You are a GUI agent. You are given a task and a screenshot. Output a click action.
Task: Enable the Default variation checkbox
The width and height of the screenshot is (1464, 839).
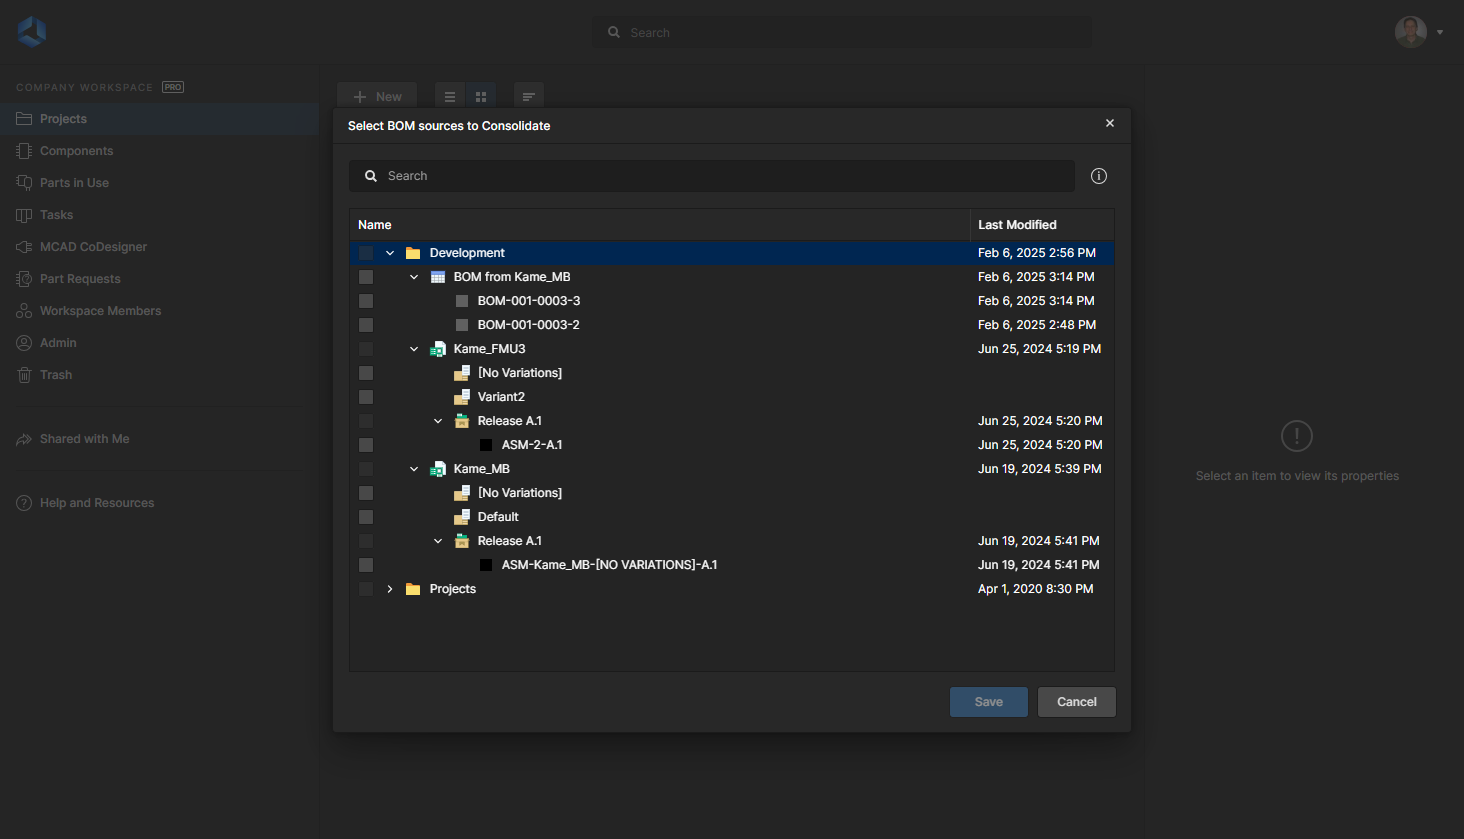[x=366, y=517]
